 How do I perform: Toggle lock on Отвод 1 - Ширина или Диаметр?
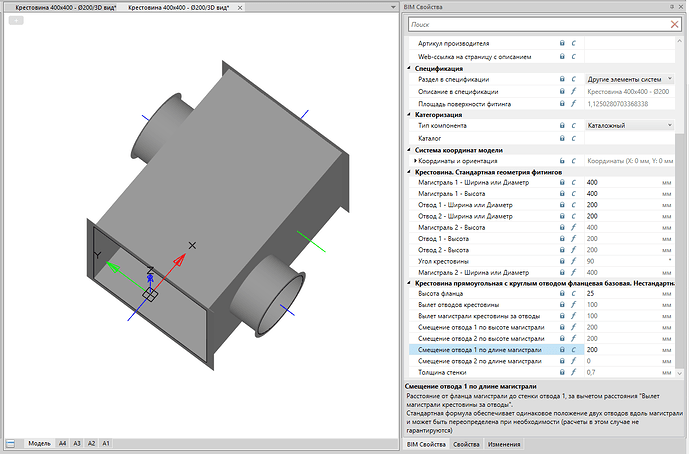click(x=562, y=205)
